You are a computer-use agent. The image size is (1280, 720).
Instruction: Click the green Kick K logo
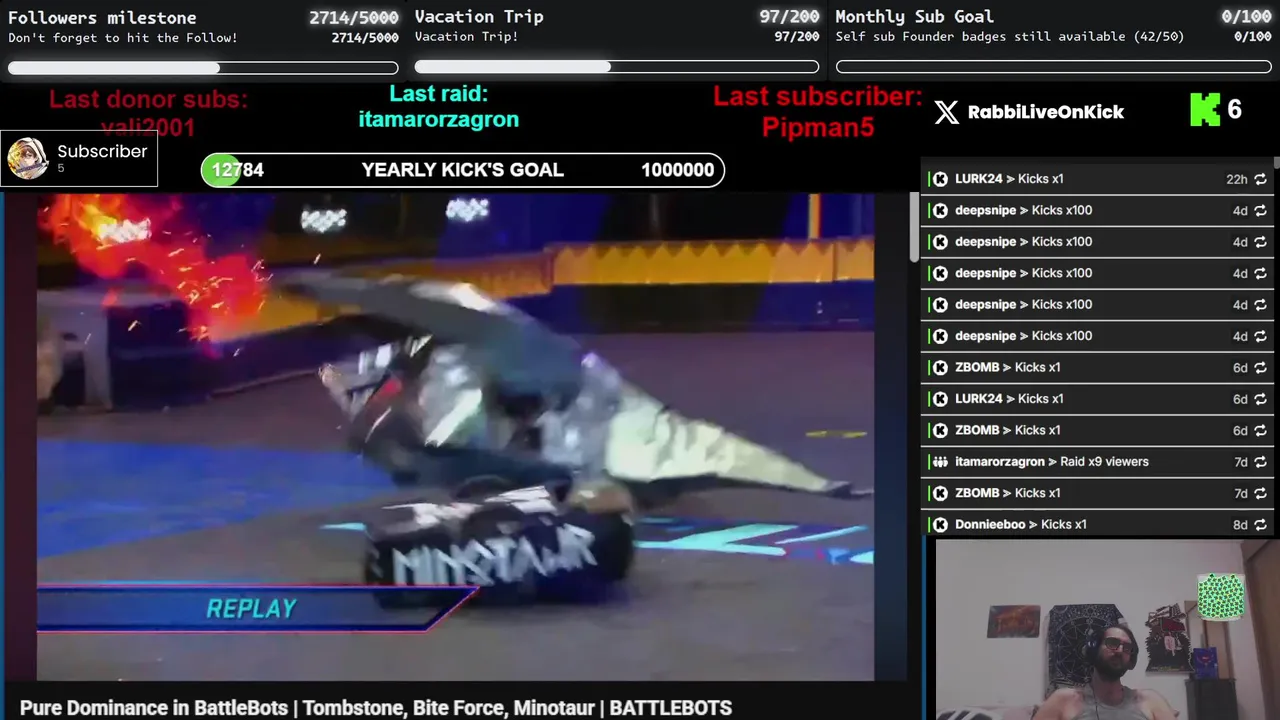point(1205,110)
